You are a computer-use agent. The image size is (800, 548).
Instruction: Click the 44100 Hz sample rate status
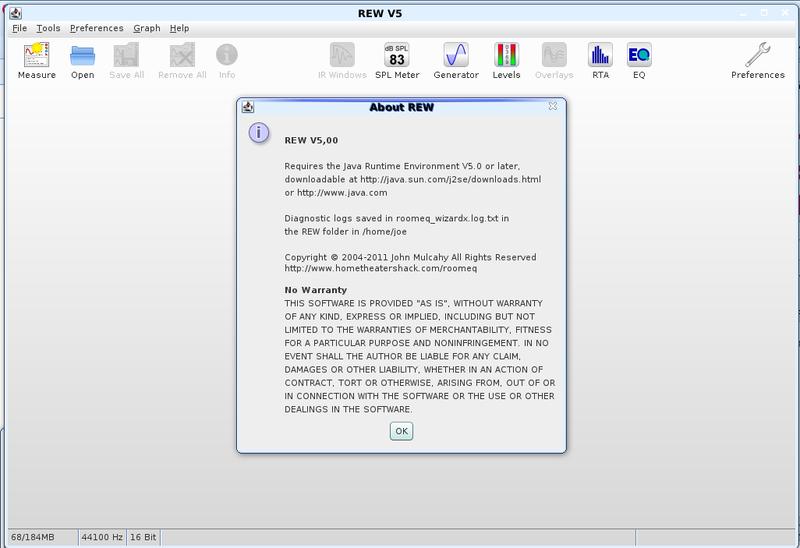pyautogui.click(x=102, y=537)
